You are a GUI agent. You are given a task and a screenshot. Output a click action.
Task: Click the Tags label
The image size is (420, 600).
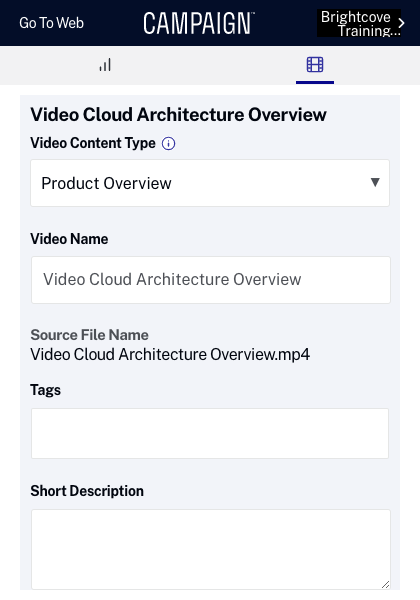pos(46,390)
